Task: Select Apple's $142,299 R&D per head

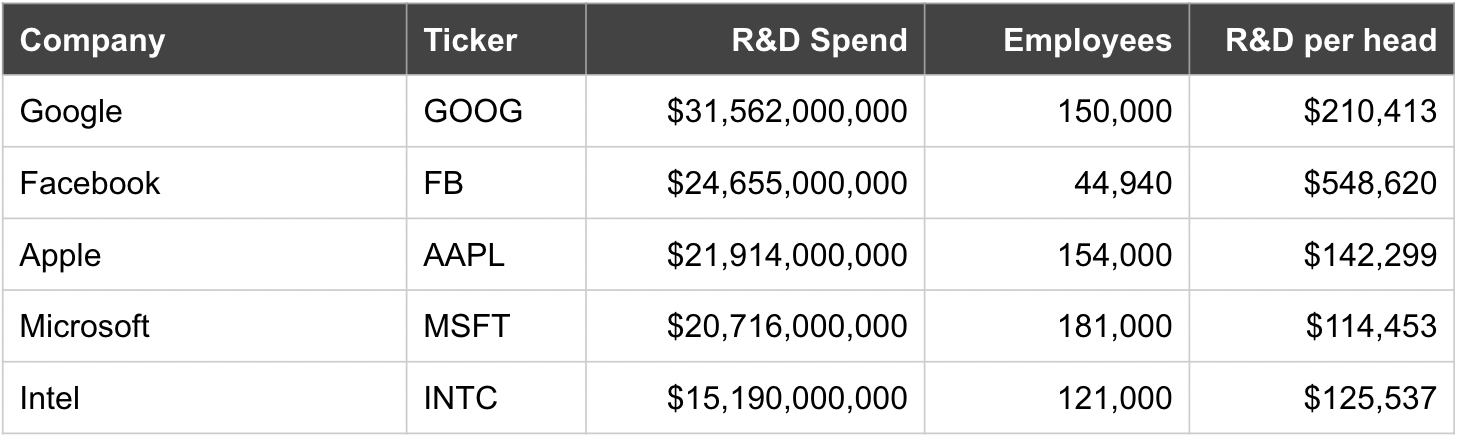Action: pos(1370,255)
